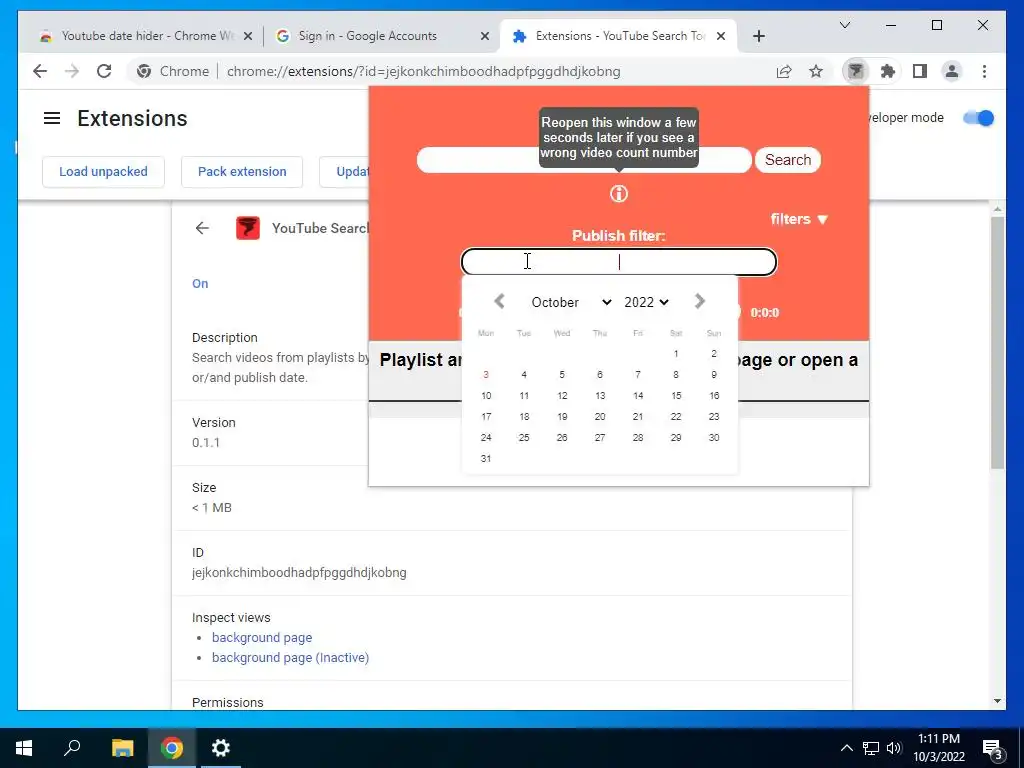Open the Chrome profile avatar

pyautogui.click(x=952, y=71)
